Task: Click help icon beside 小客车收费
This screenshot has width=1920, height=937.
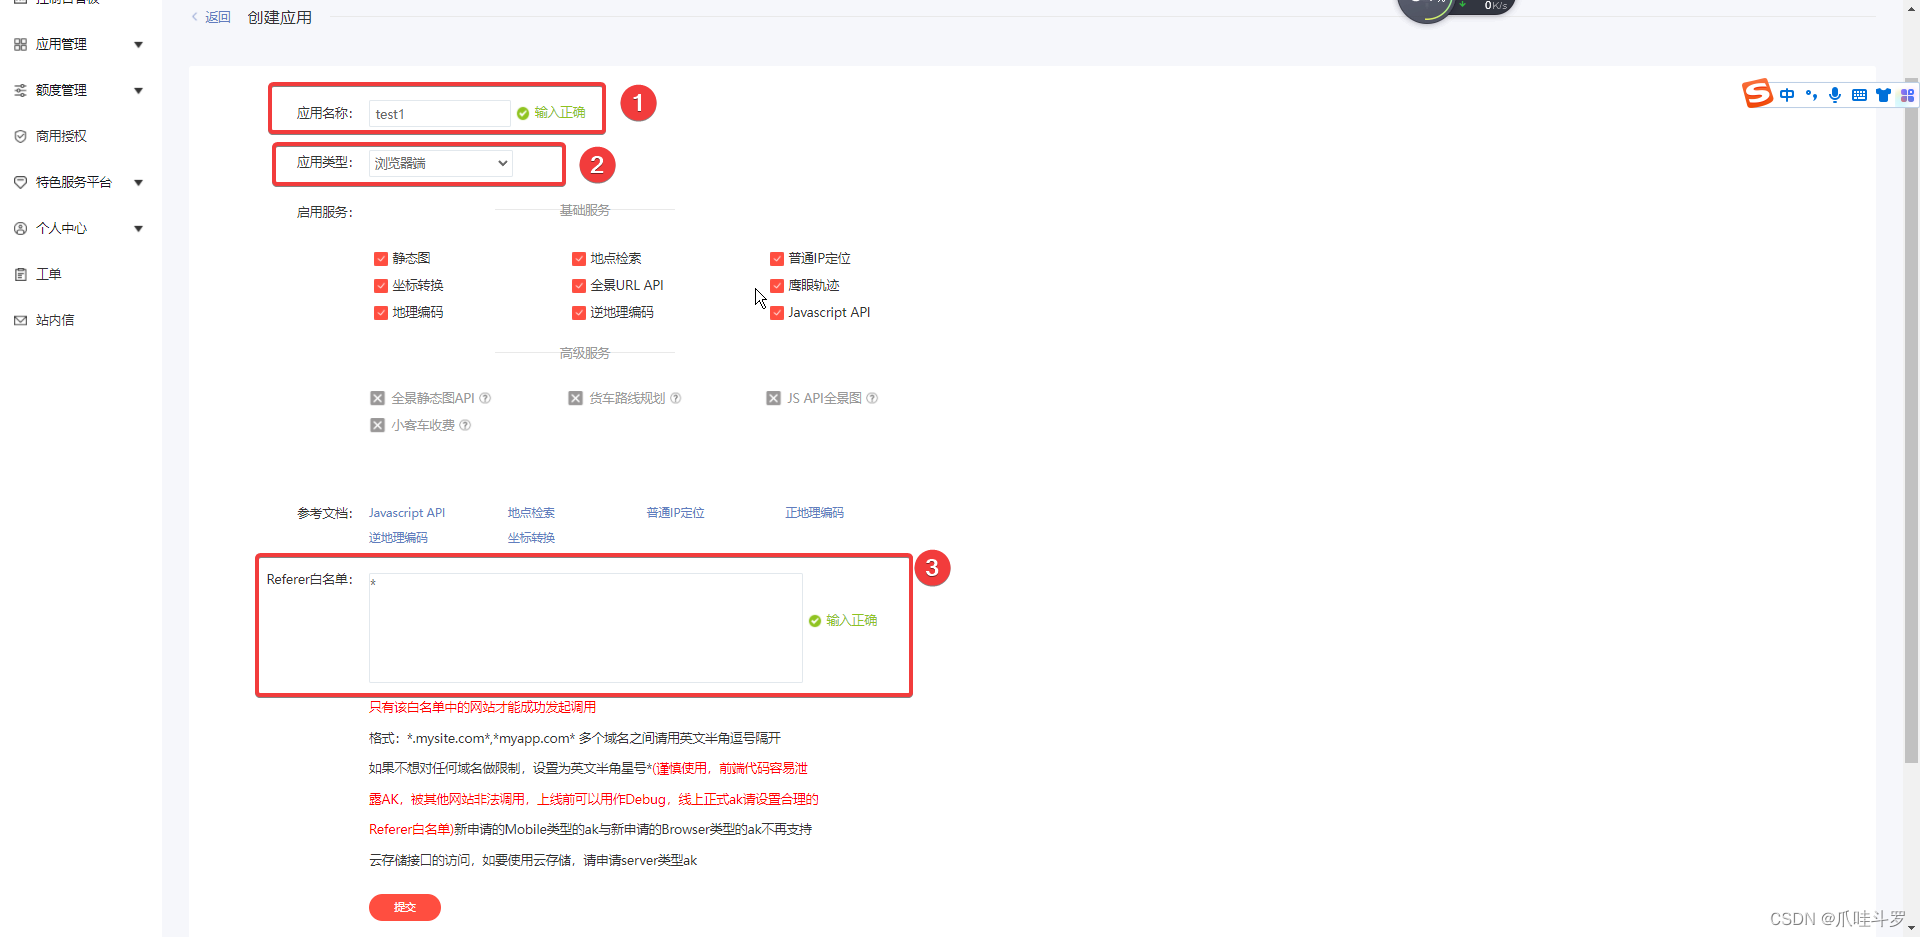Action: pyautogui.click(x=465, y=425)
